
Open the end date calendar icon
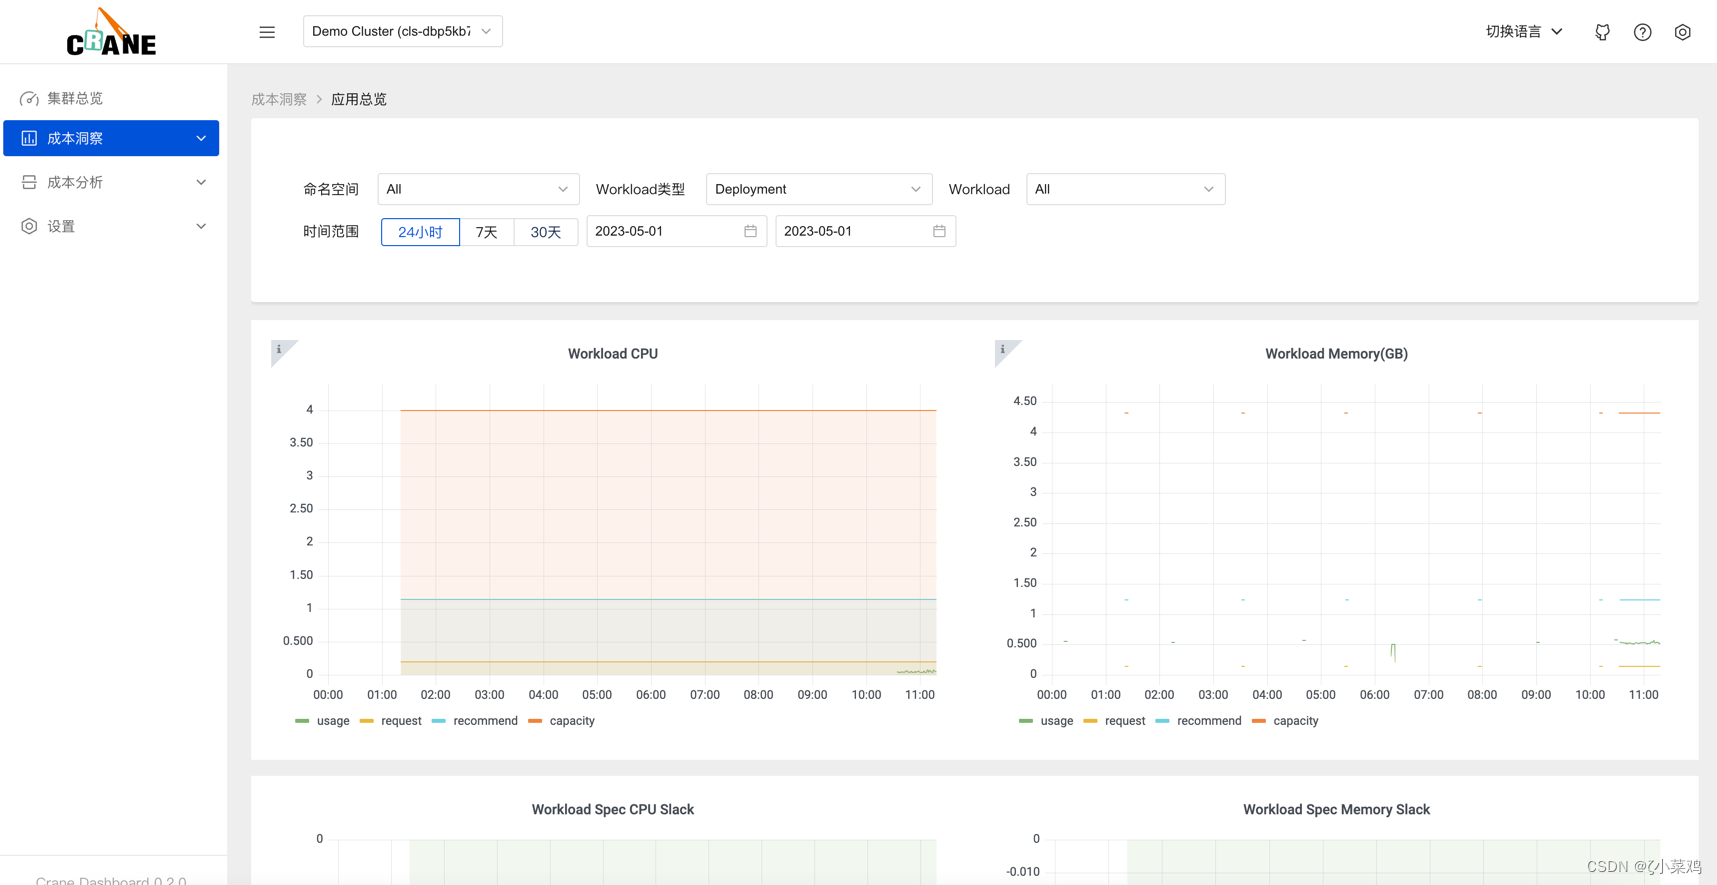(939, 231)
